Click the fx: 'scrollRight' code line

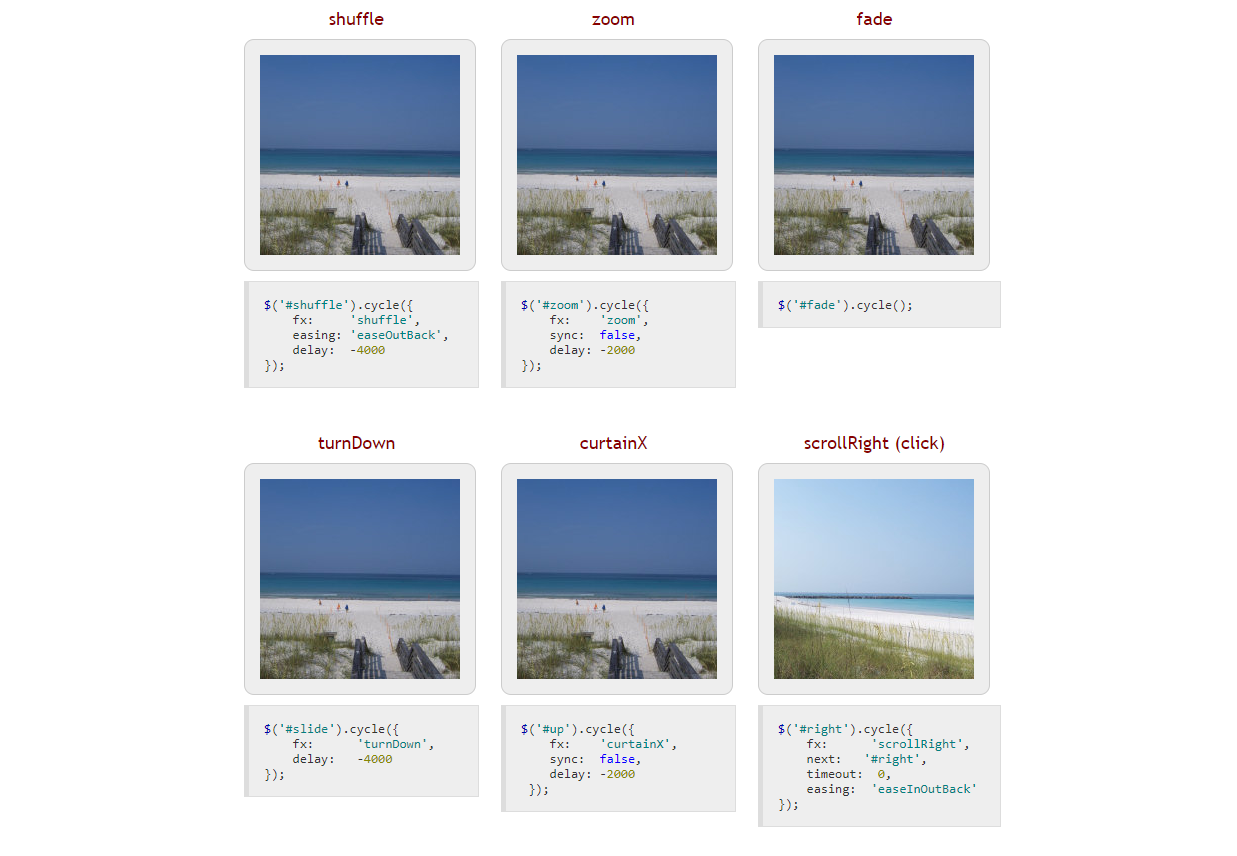889,744
